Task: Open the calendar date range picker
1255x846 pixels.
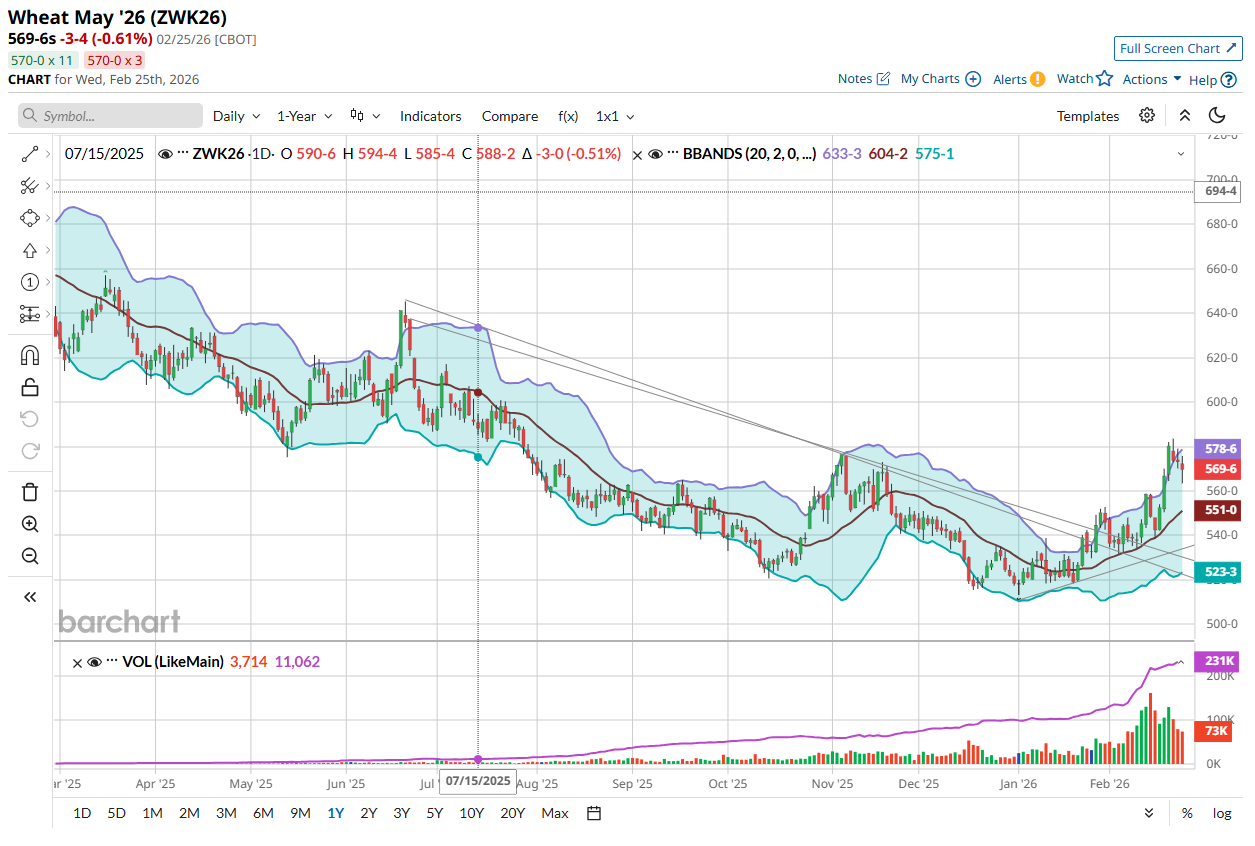Action: (x=594, y=813)
